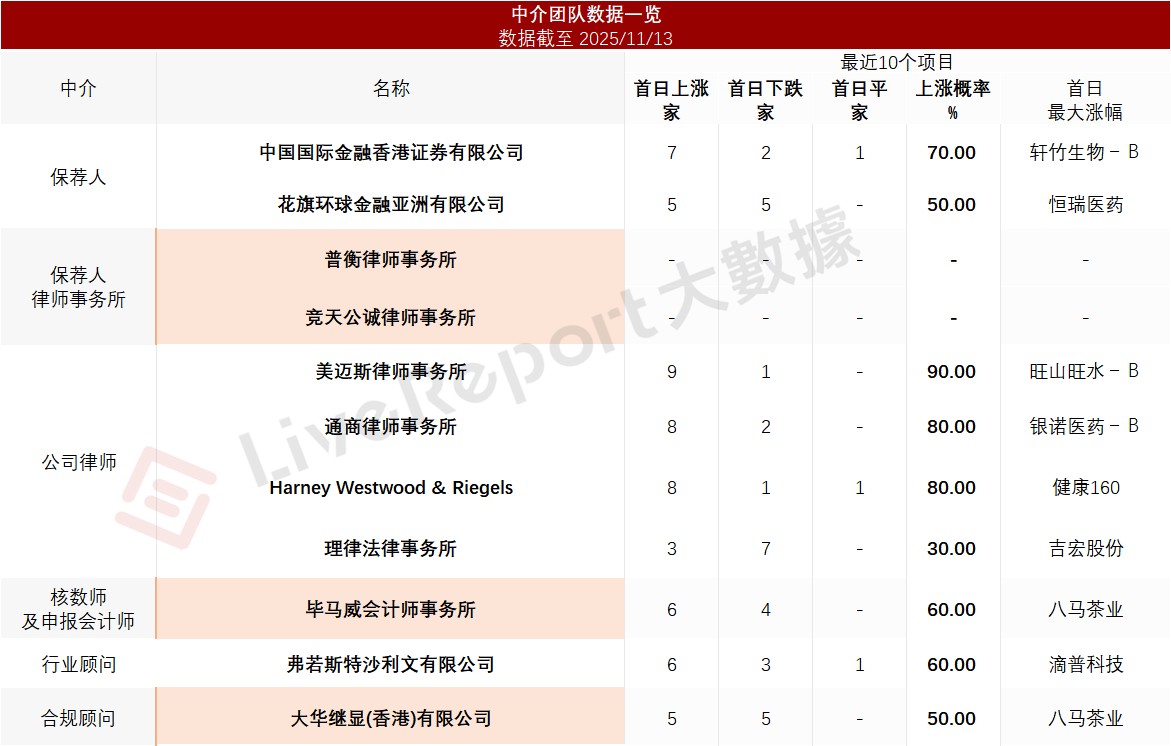Click the 30.00 probability value
Image resolution: width=1171 pixels, height=746 pixels.
pyautogui.click(x=951, y=548)
